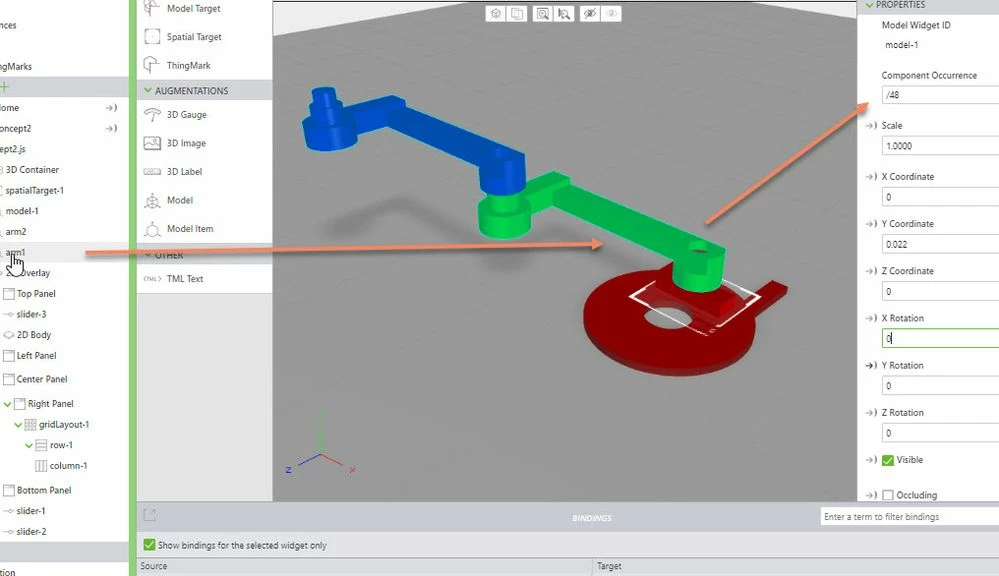Click the green plus add view icon

tap(5, 87)
